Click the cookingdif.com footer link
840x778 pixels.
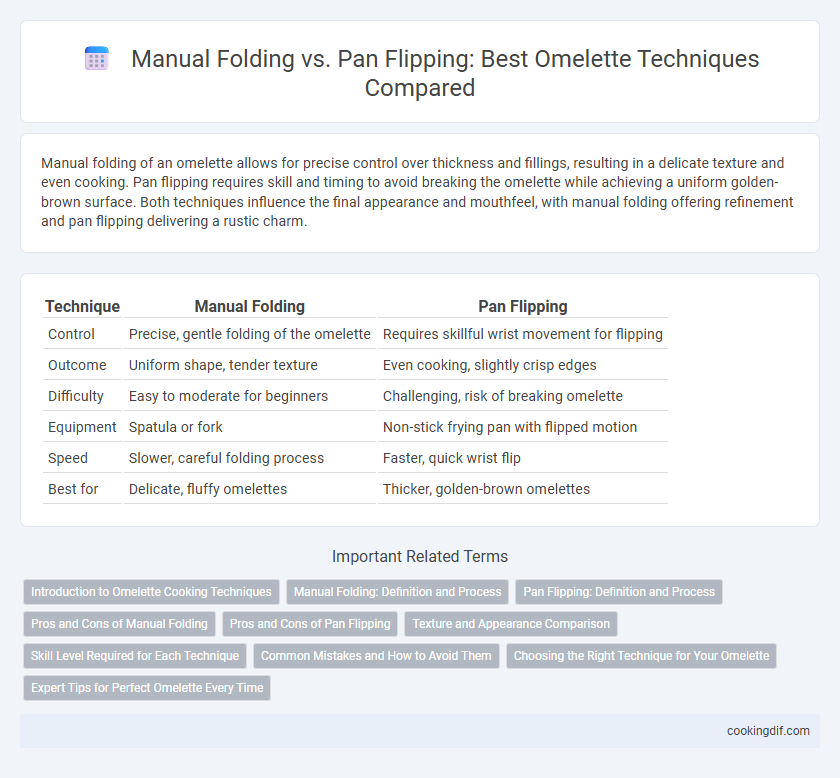coord(768,731)
